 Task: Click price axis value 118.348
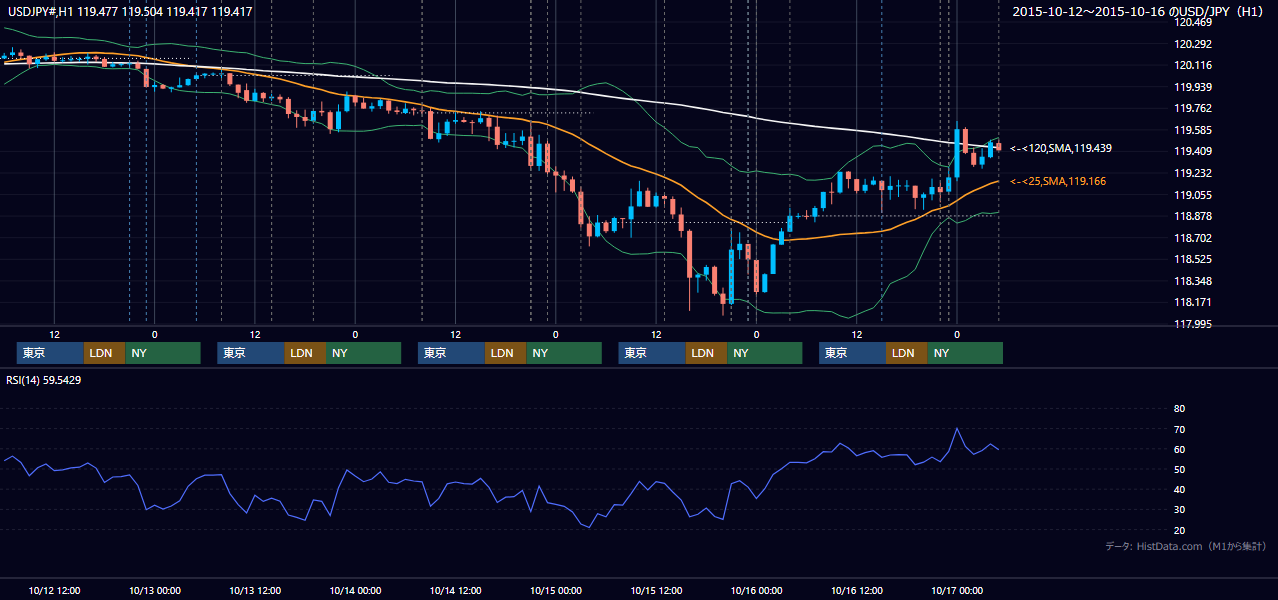pyautogui.click(x=1193, y=281)
